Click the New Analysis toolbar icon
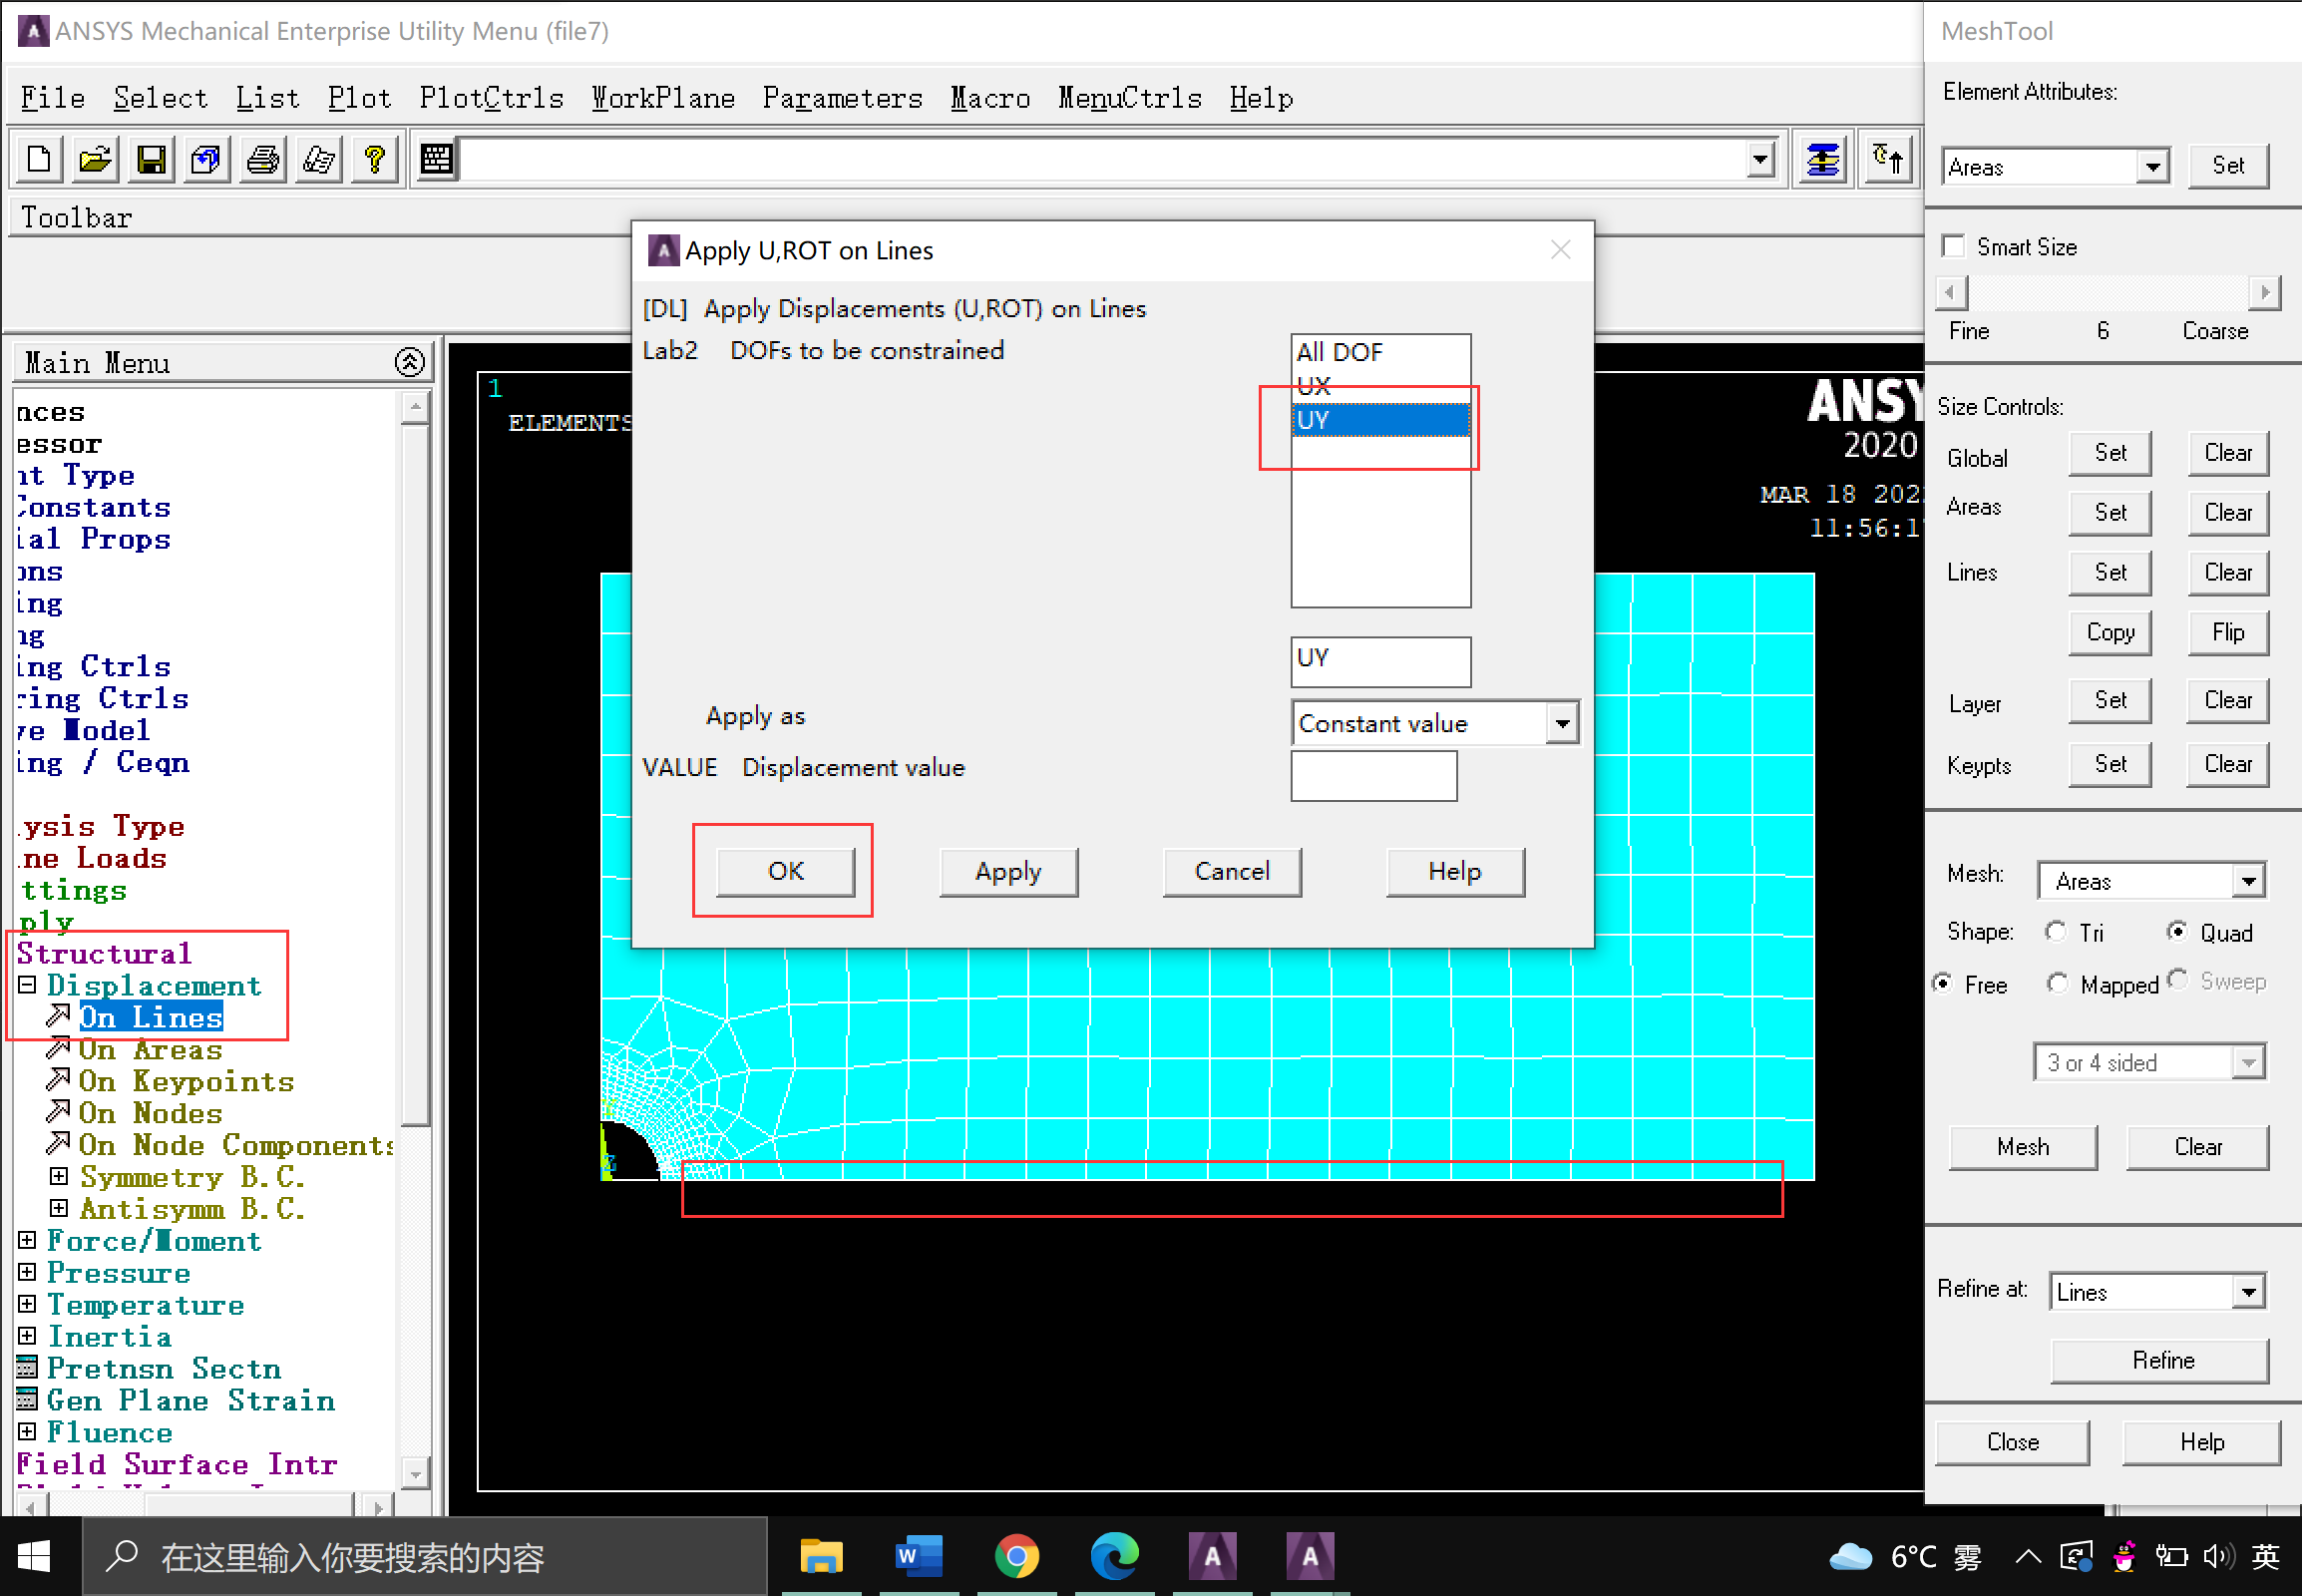2302x1596 pixels. (40, 159)
